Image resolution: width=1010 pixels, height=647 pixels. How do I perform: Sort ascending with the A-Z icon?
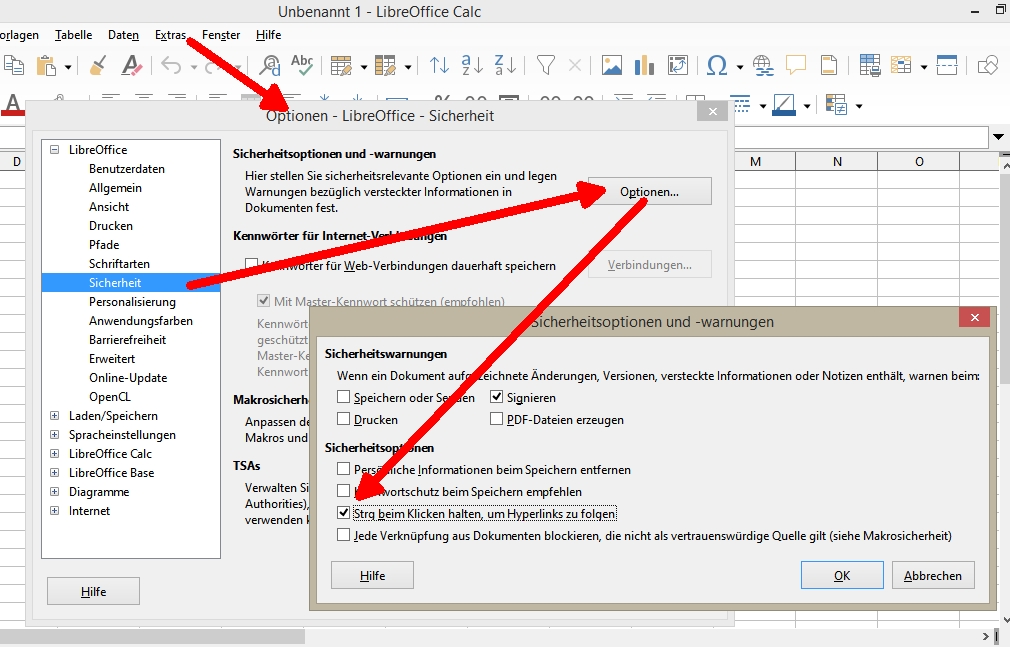(x=472, y=65)
